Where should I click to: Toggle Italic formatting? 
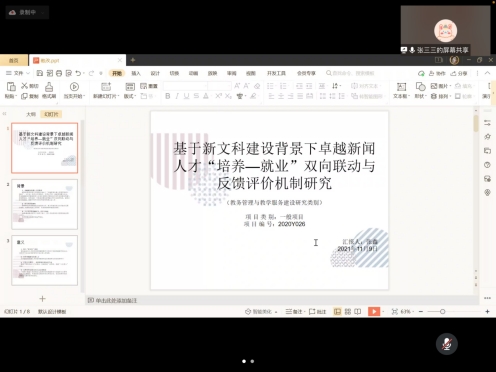177,96
